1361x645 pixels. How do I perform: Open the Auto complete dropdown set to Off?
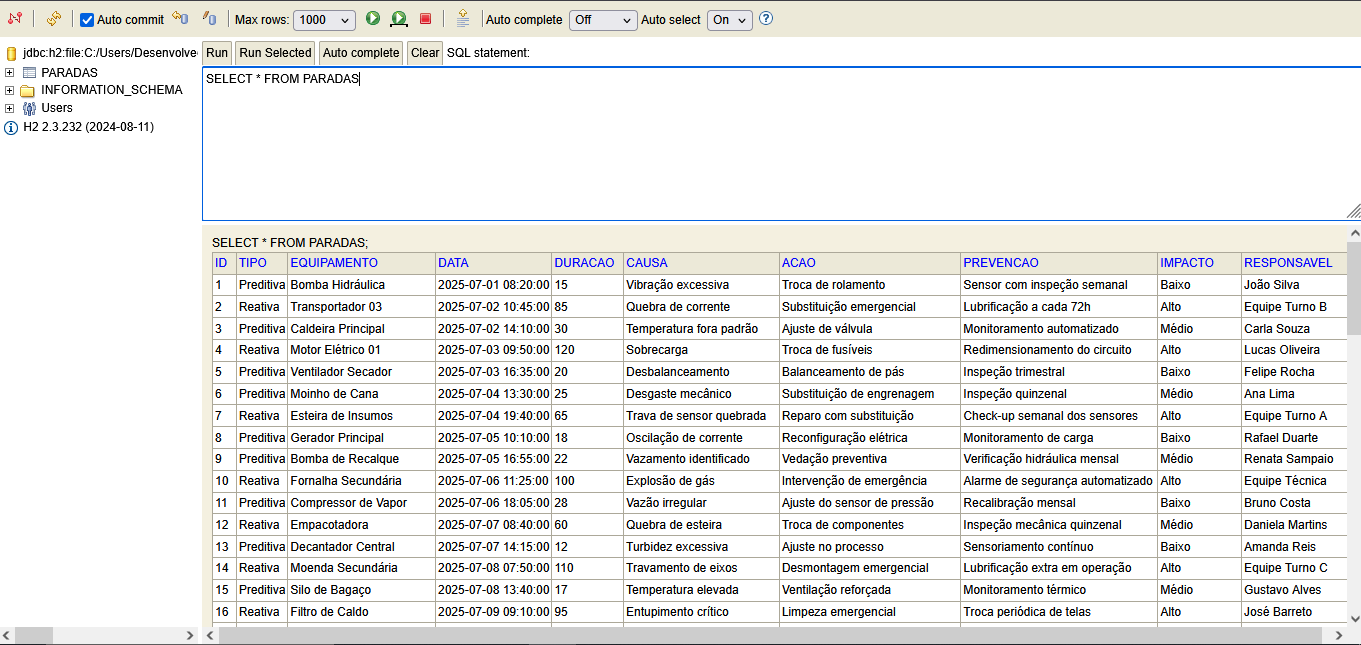click(x=603, y=20)
